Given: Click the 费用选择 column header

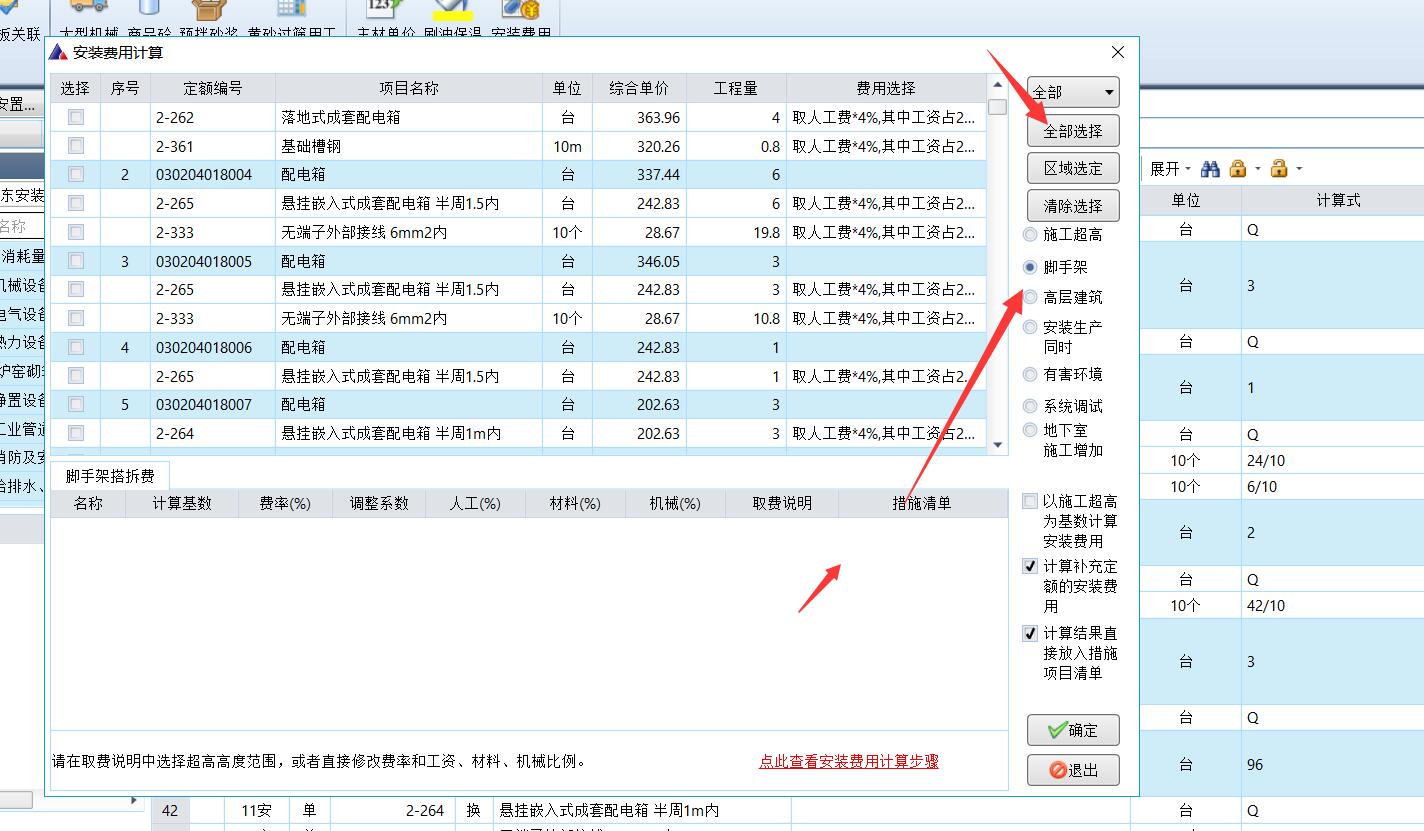Looking at the screenshot, I should coord(886,88).
